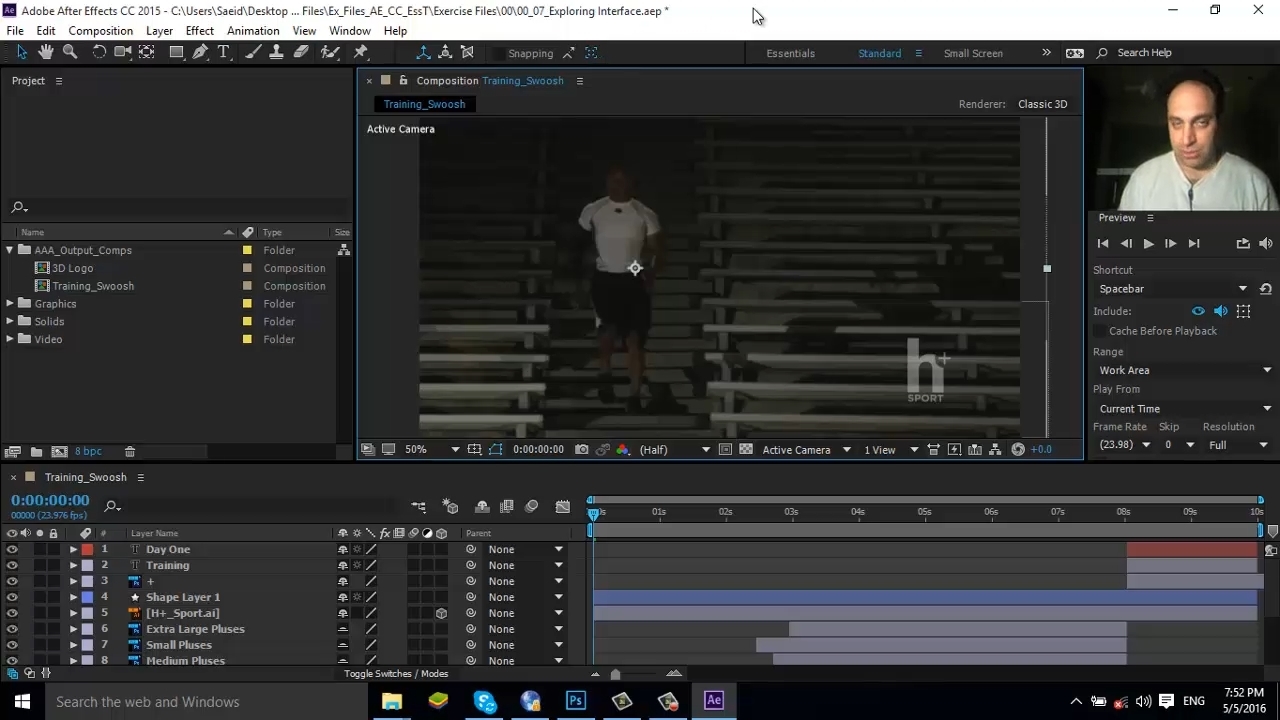Open the 50% magnification dropdown
The height and width of the screenshot is (720, 1280).
[x=432, y=450]
